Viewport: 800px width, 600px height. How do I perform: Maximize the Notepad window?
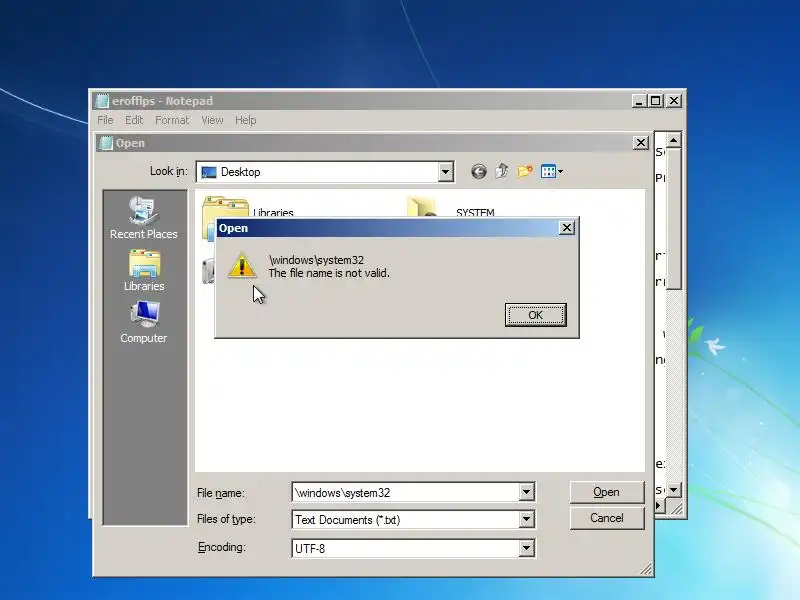656,101
